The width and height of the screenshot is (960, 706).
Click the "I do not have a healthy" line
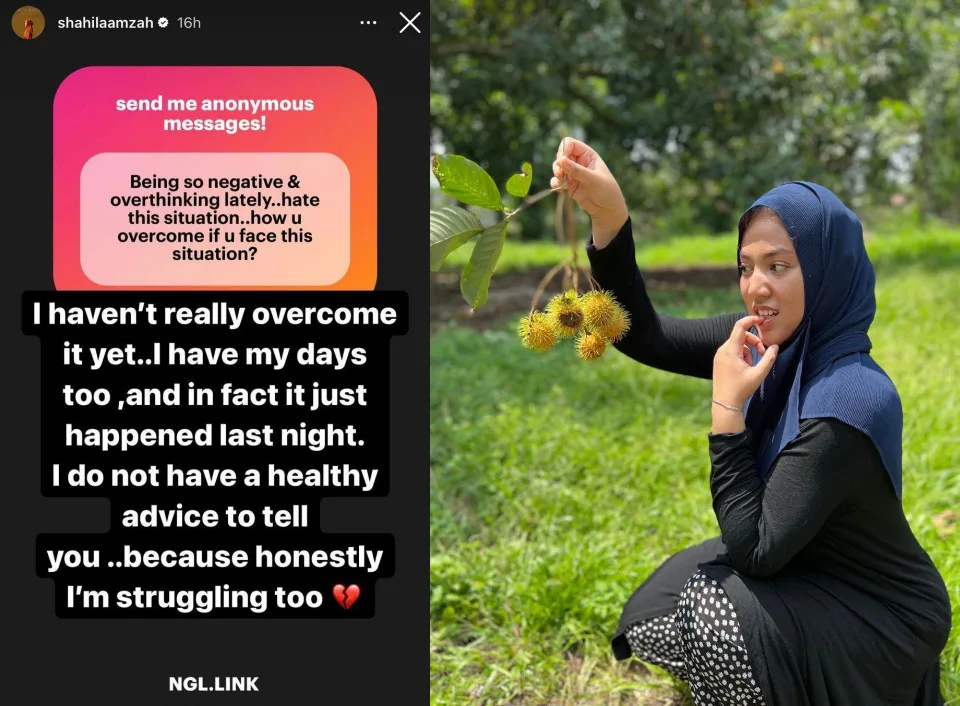pyautogui.click(x=215, y=476)
